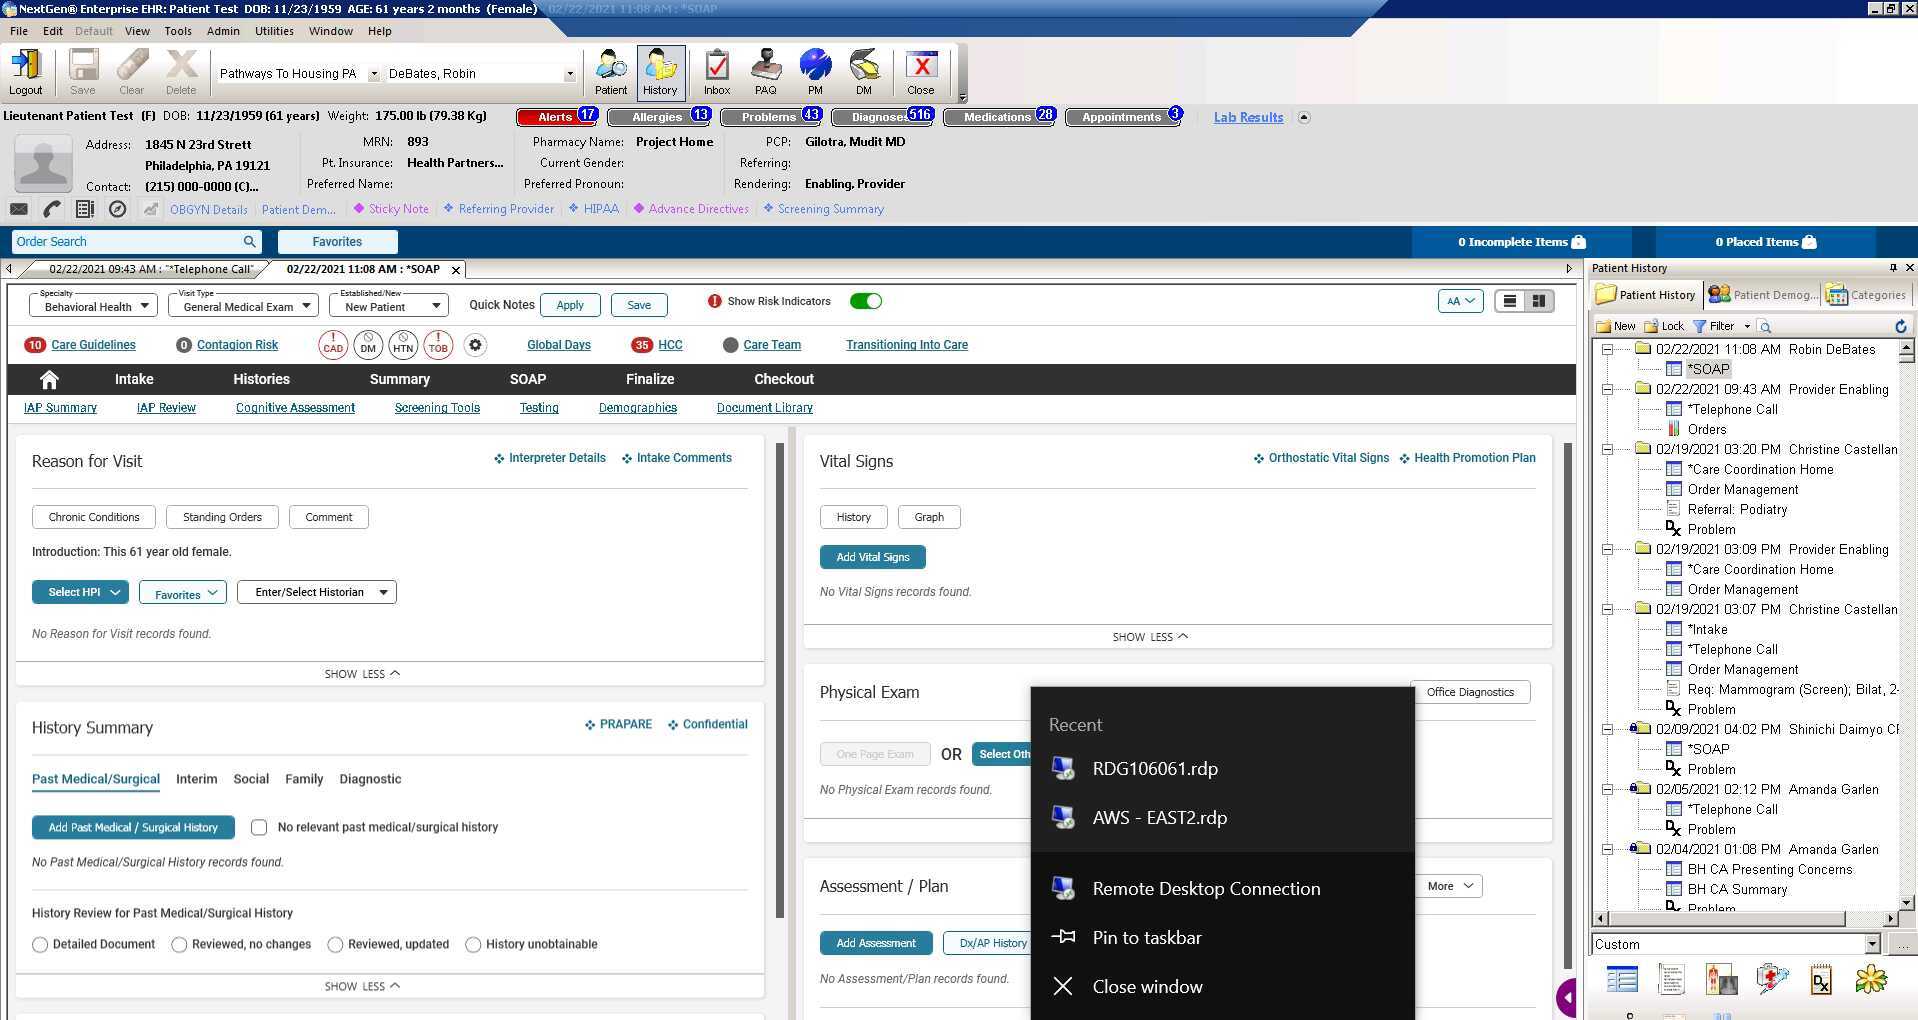1918x1020 pixels.
Task: Click the TOB risk indicator icon
Action: pyautogui.click(x=438, y=345)
